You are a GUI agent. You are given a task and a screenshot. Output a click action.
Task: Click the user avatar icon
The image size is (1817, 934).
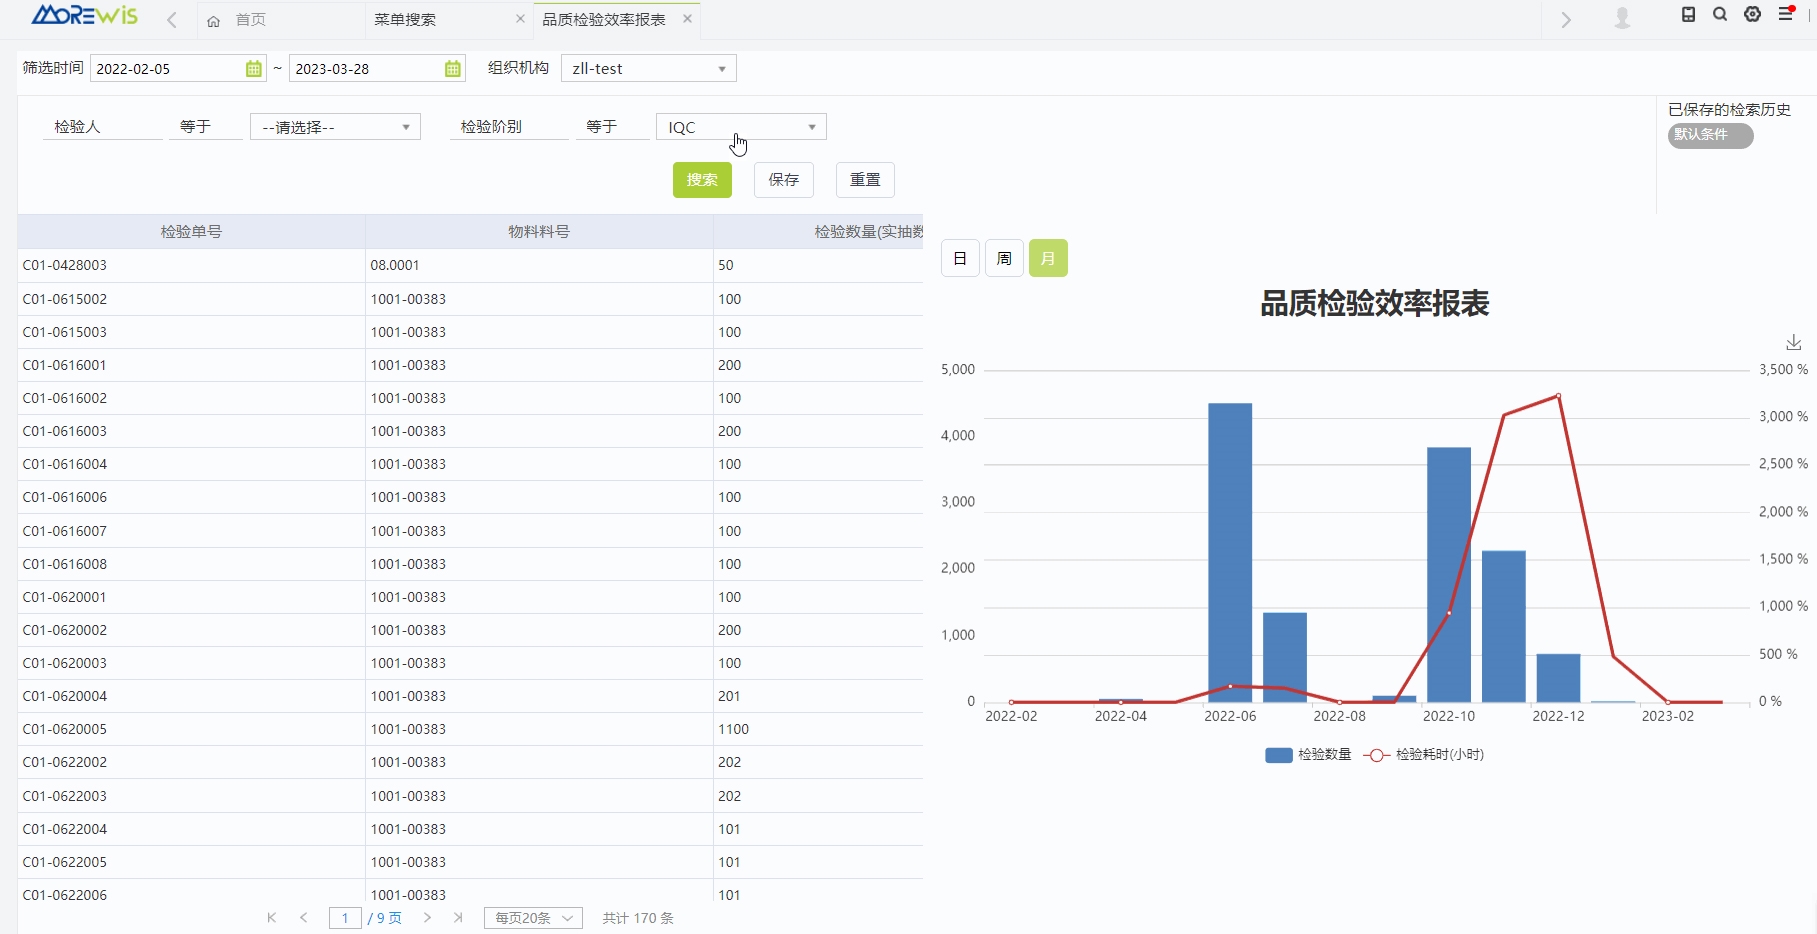point(1622,18)
